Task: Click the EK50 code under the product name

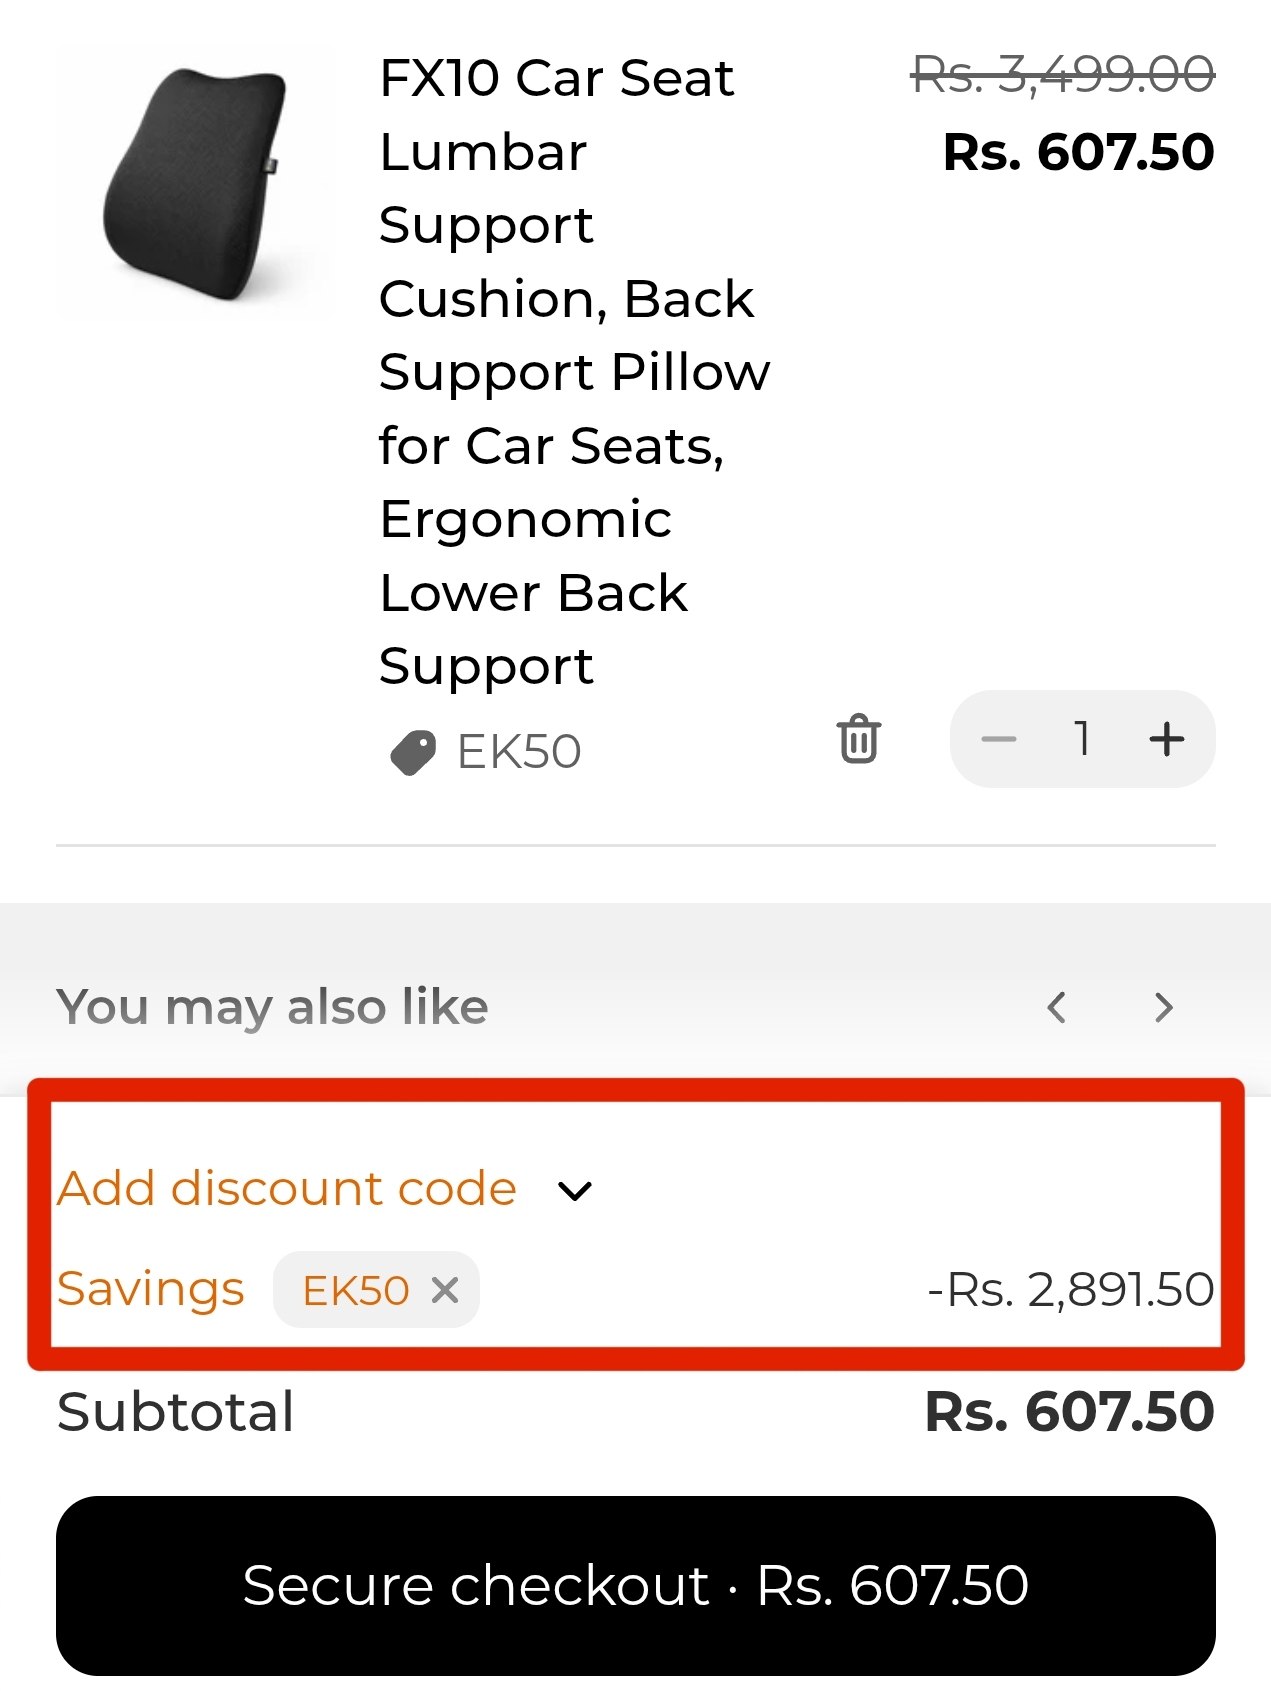Action: 518,752
